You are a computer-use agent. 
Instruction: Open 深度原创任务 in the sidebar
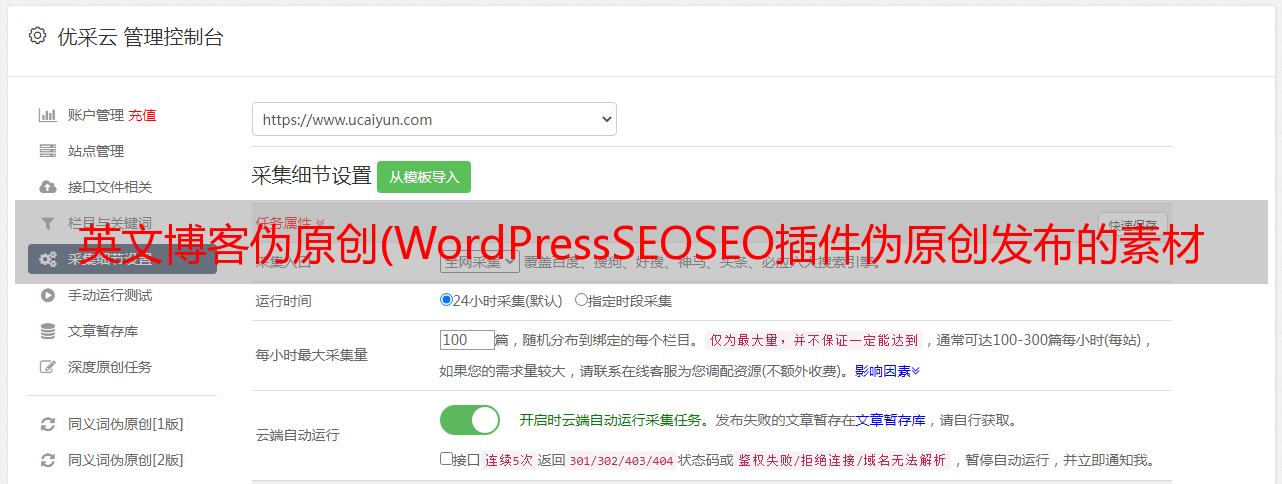click(110, 367)
